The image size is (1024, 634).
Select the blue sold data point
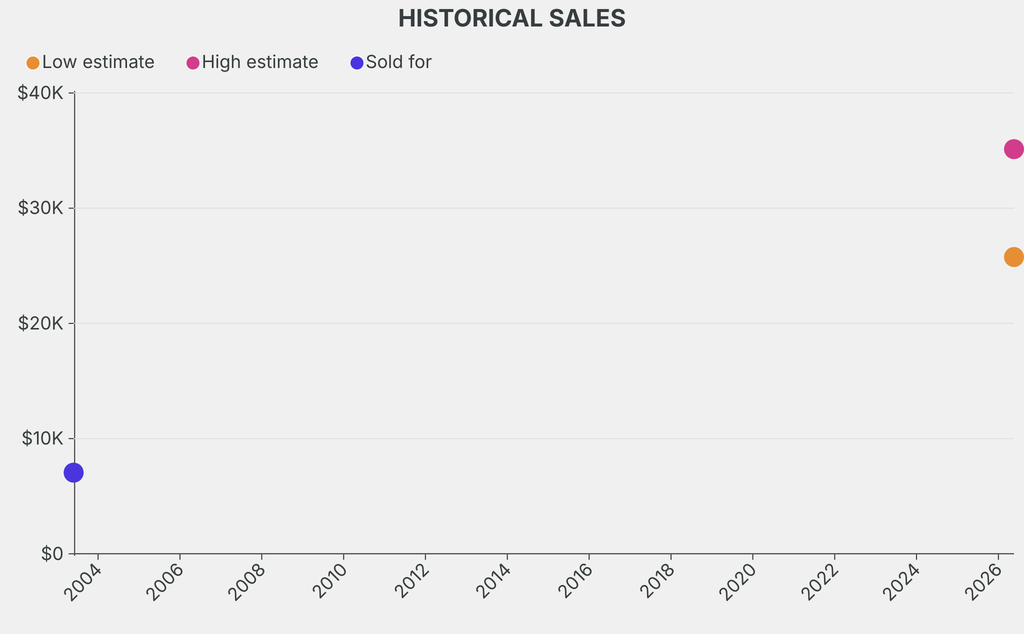74,473
